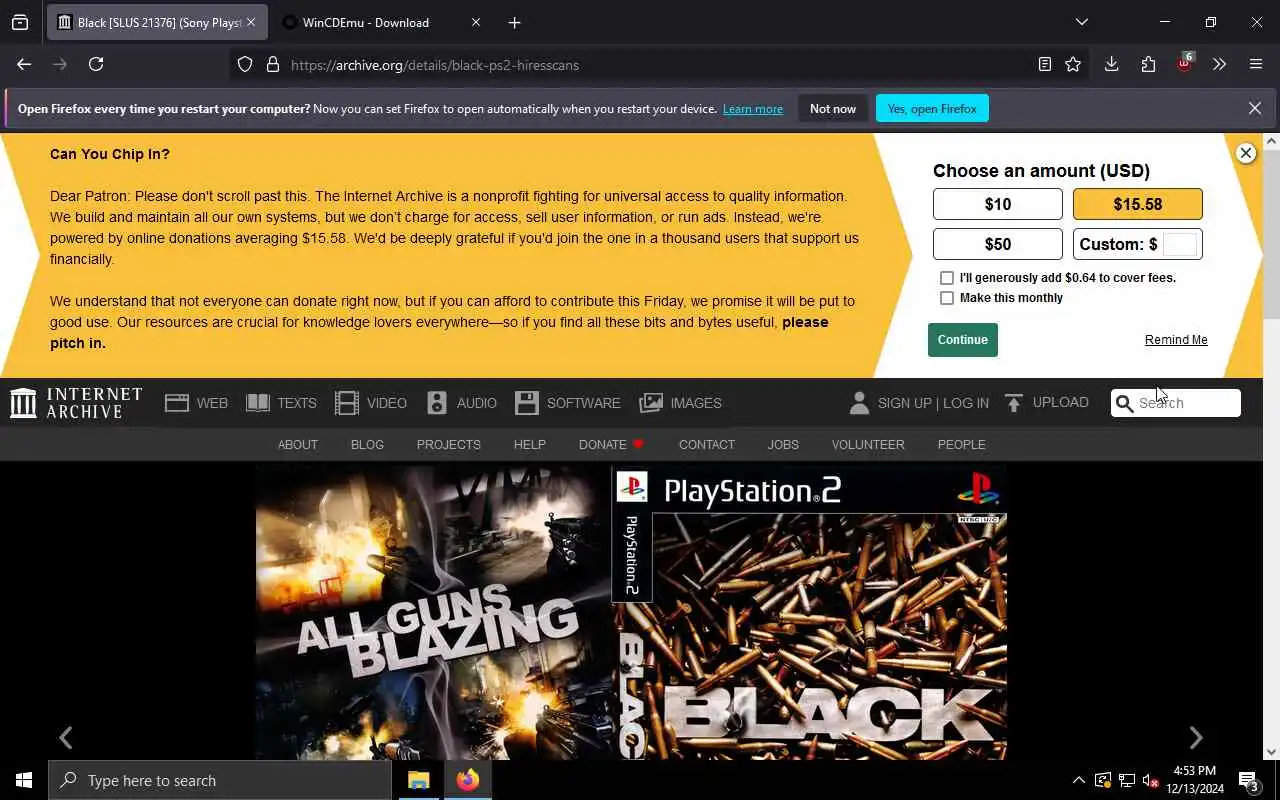Open the BLOG menu item
Viewport: 1280px width, 800px height.
367,445
